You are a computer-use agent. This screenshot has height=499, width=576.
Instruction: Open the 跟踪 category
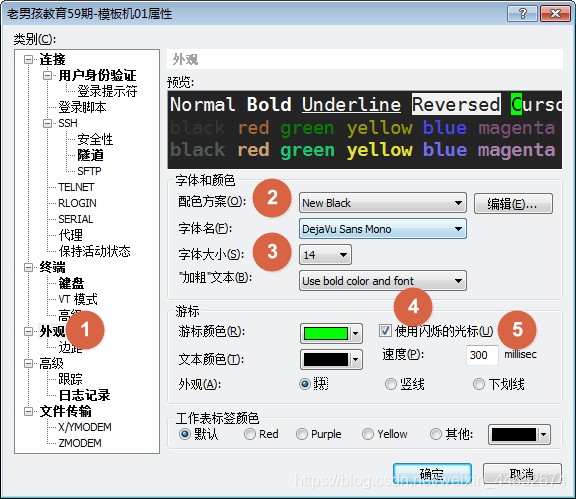click(x=70, y=379)
